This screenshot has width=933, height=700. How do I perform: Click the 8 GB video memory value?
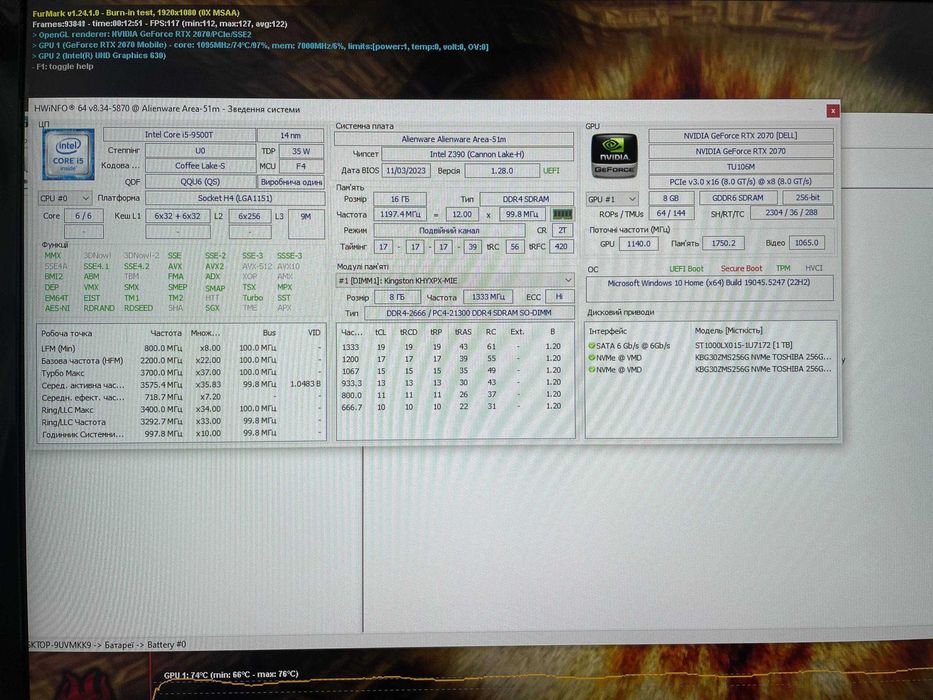coord(671,198)
